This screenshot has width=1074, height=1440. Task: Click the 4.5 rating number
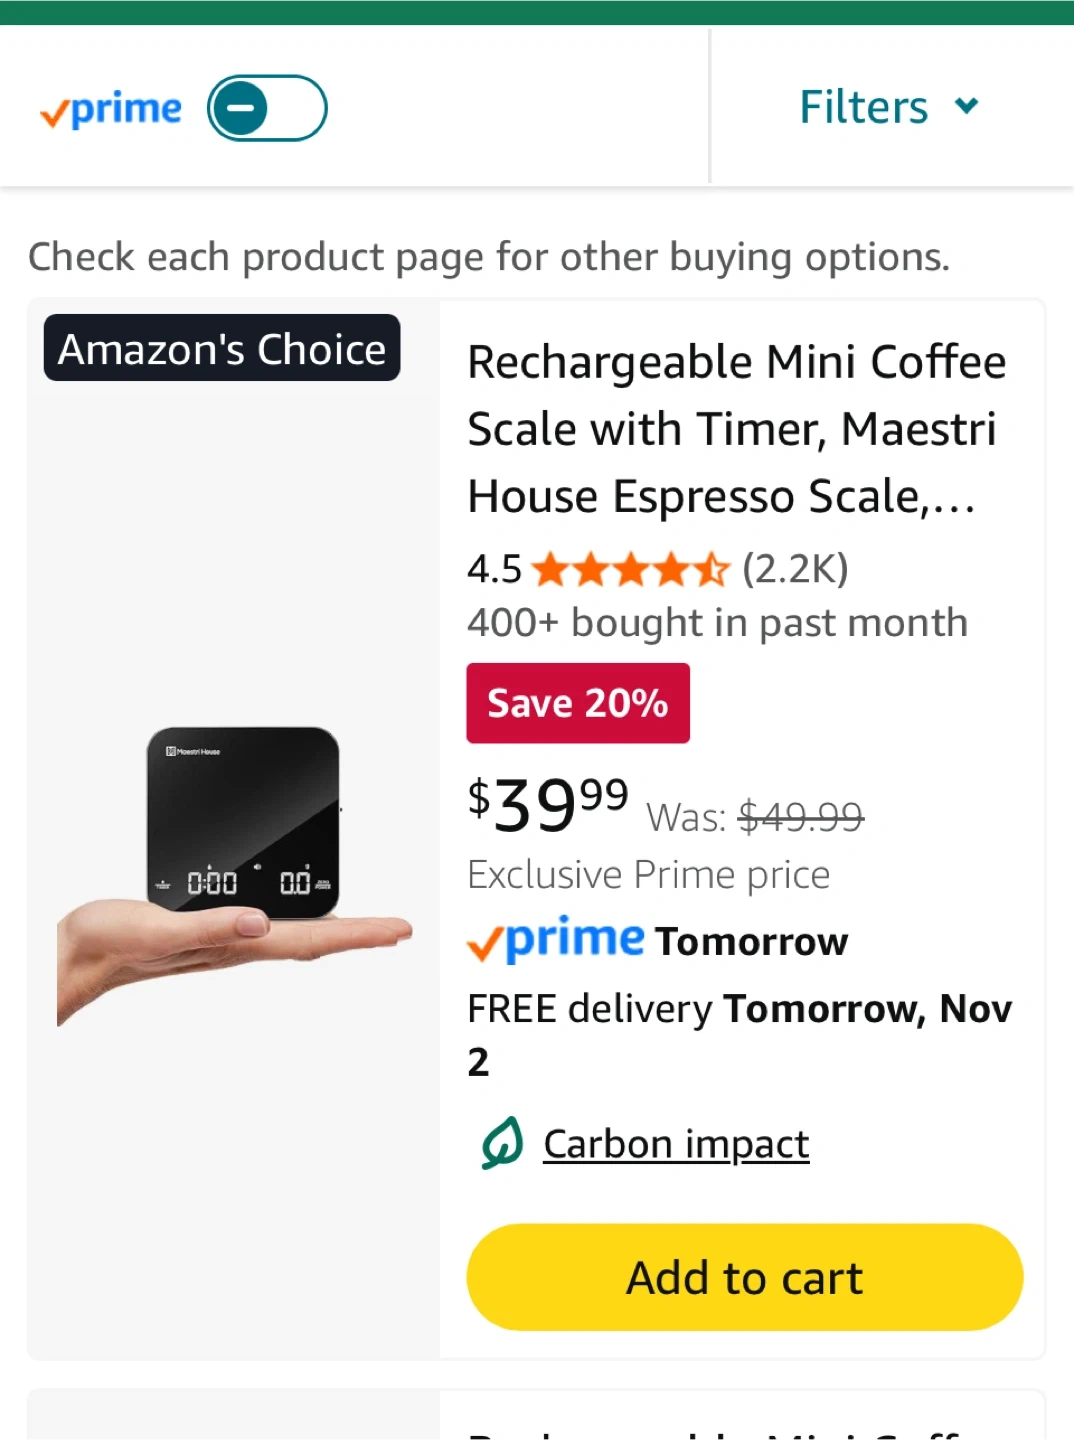tap(494, 570)
